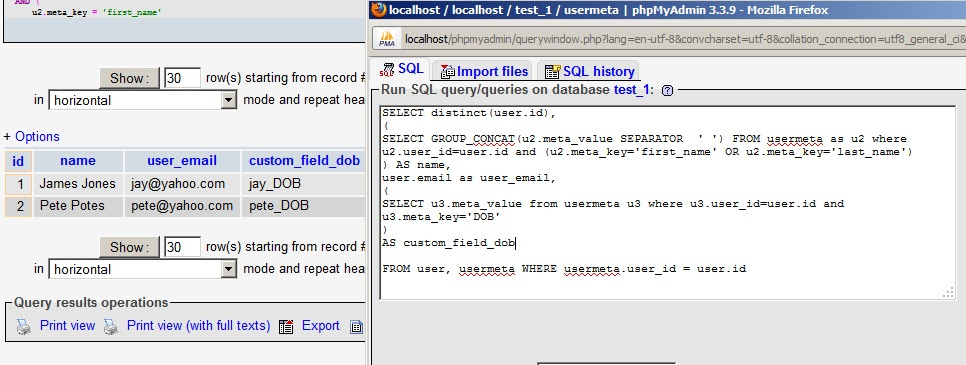Select the James Jones cell
966x365 pixels.
(x=78, y=184)
